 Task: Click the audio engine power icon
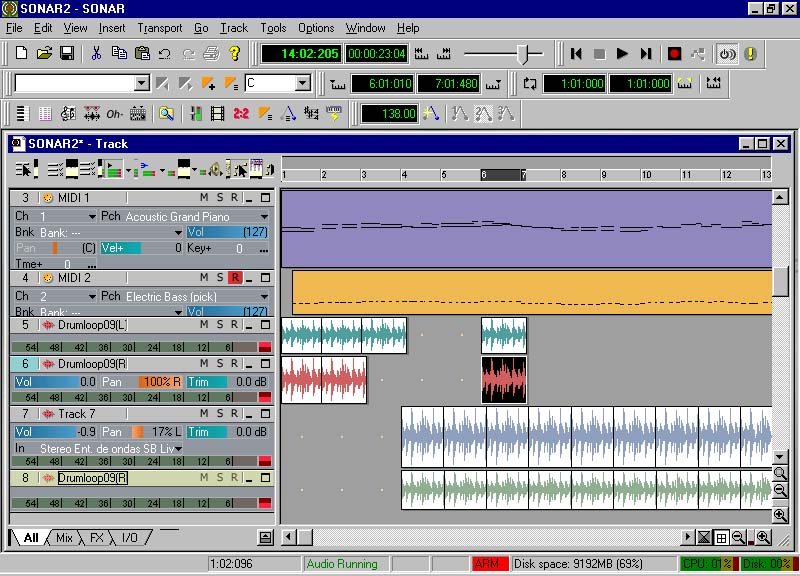pos(727,54)
